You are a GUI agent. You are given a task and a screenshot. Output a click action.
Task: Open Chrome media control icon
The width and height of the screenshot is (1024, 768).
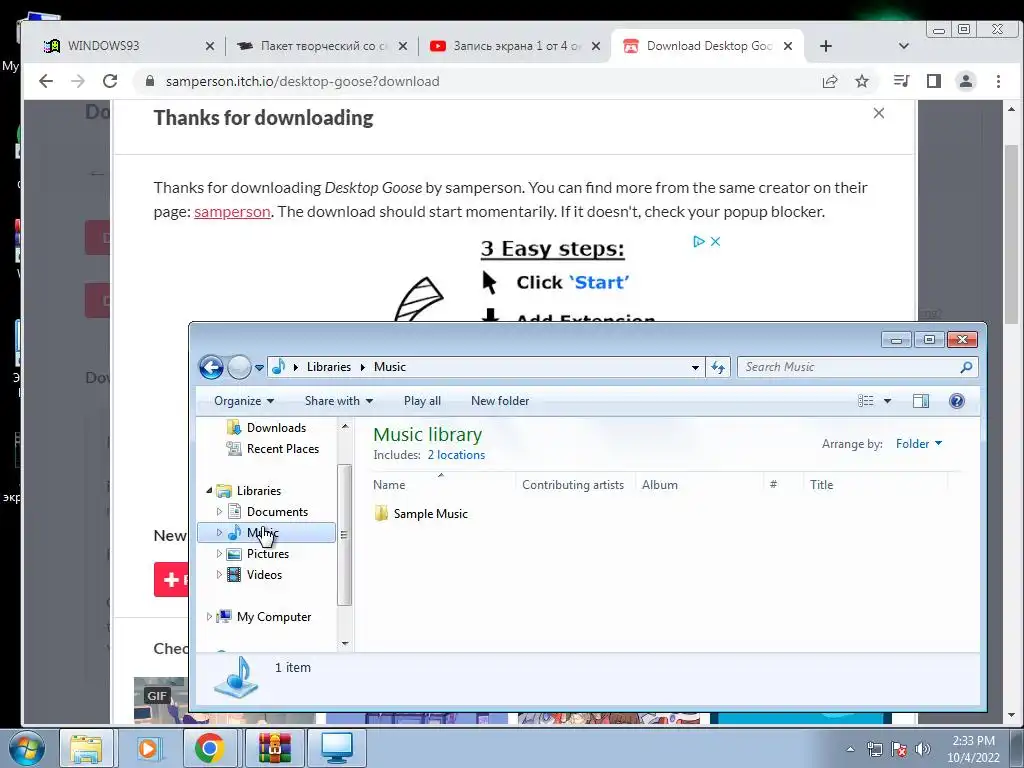(901, 81)
